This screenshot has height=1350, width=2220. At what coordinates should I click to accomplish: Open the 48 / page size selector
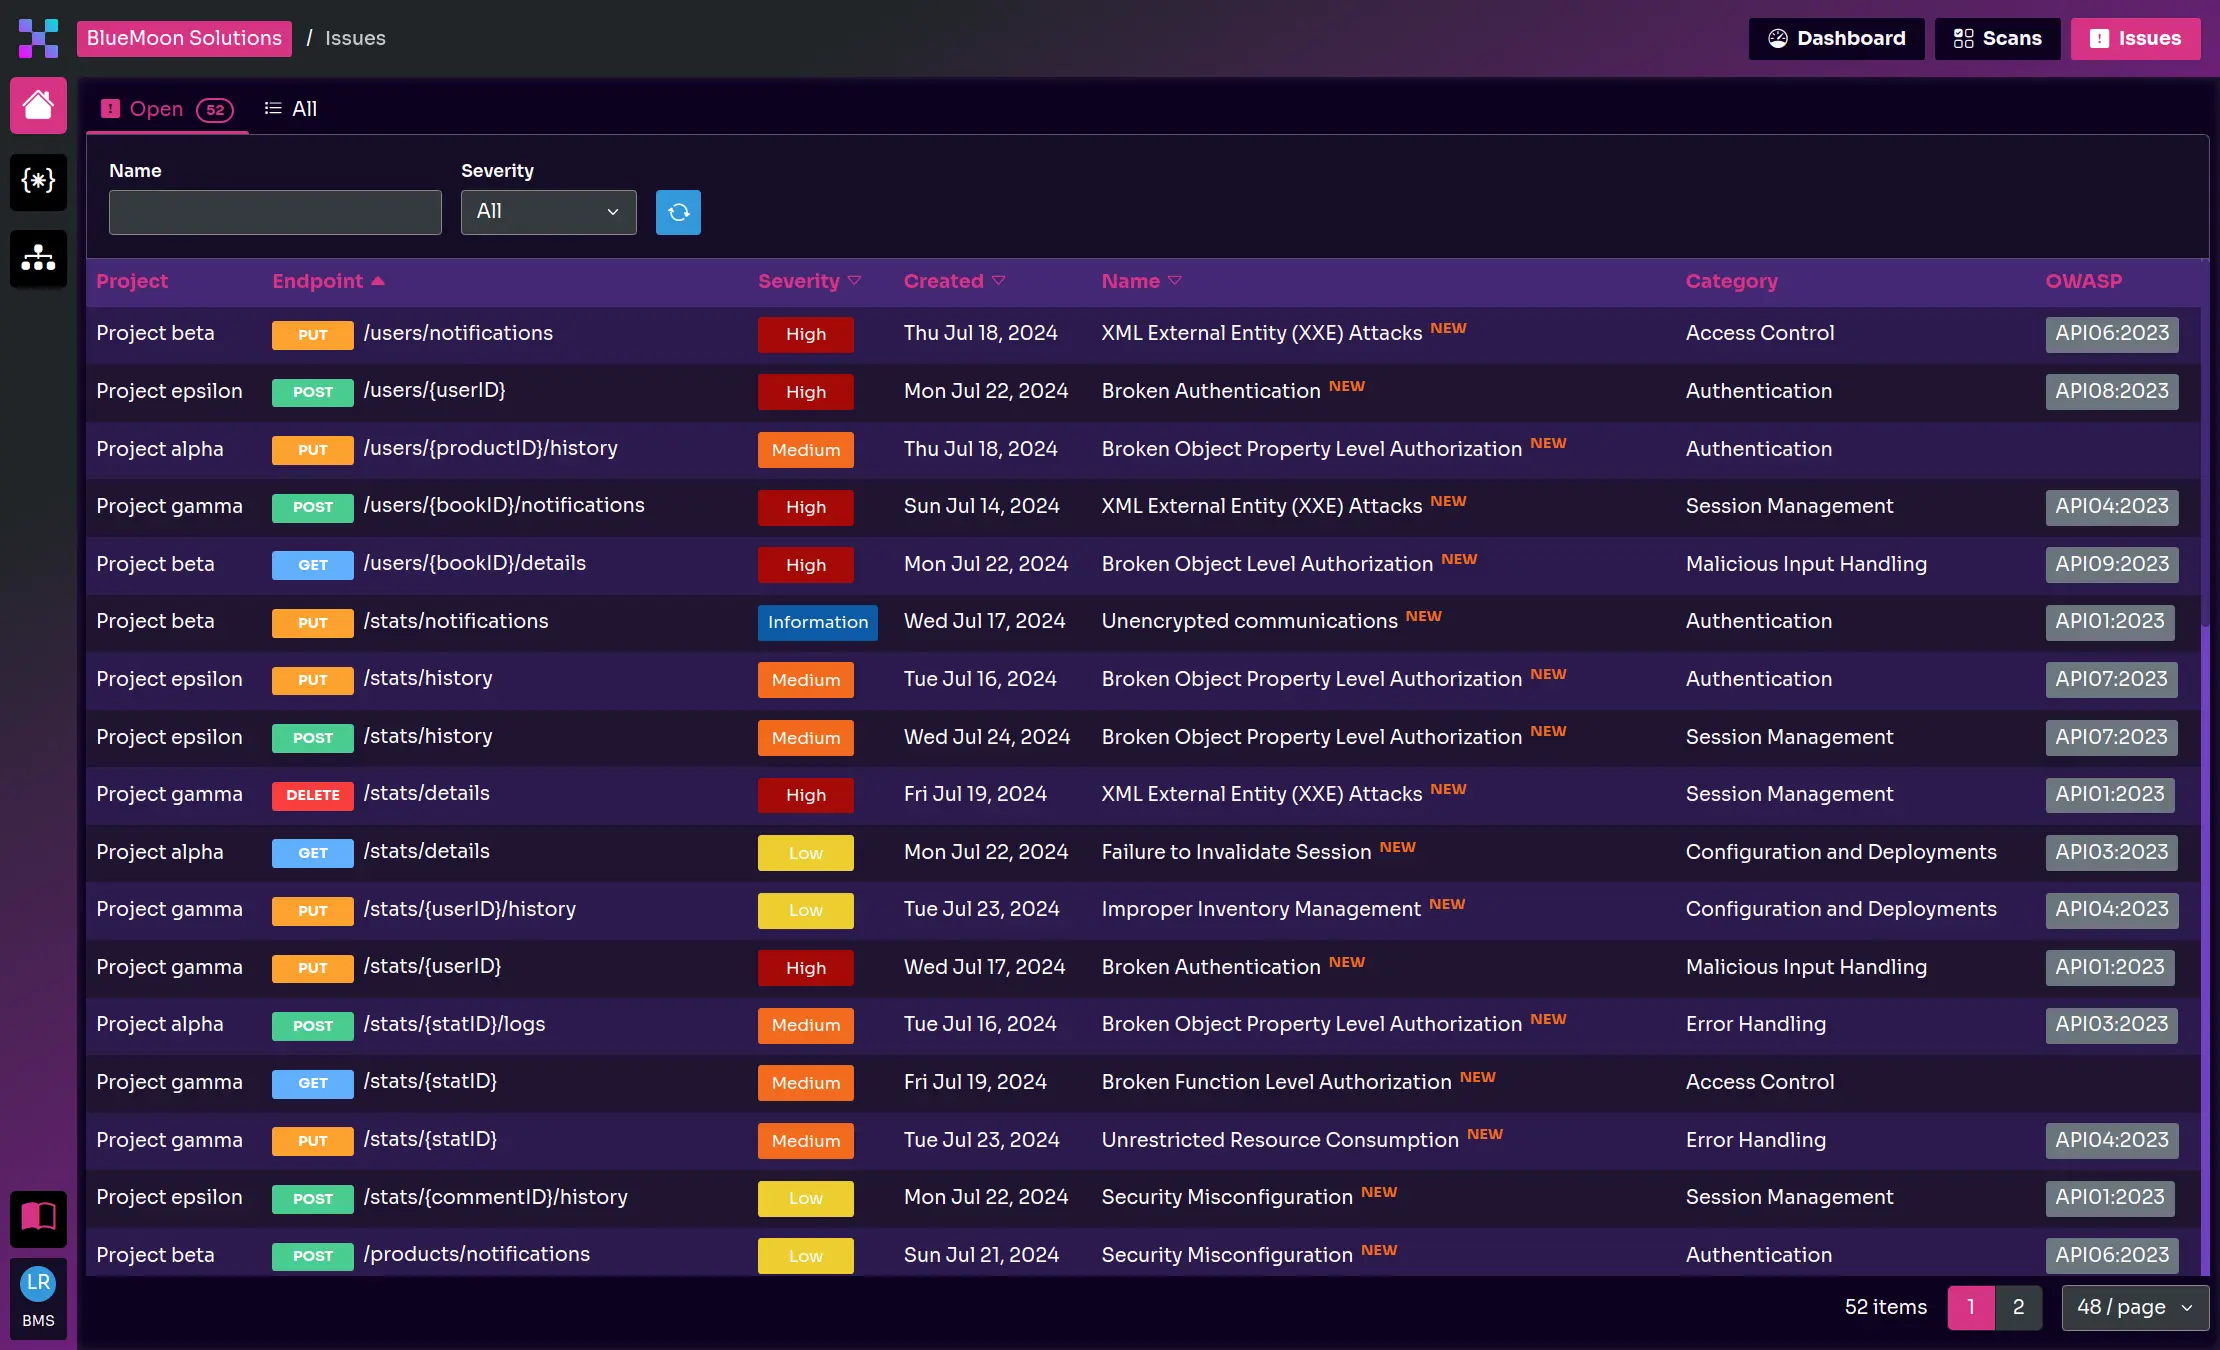coord(2134,1307)
